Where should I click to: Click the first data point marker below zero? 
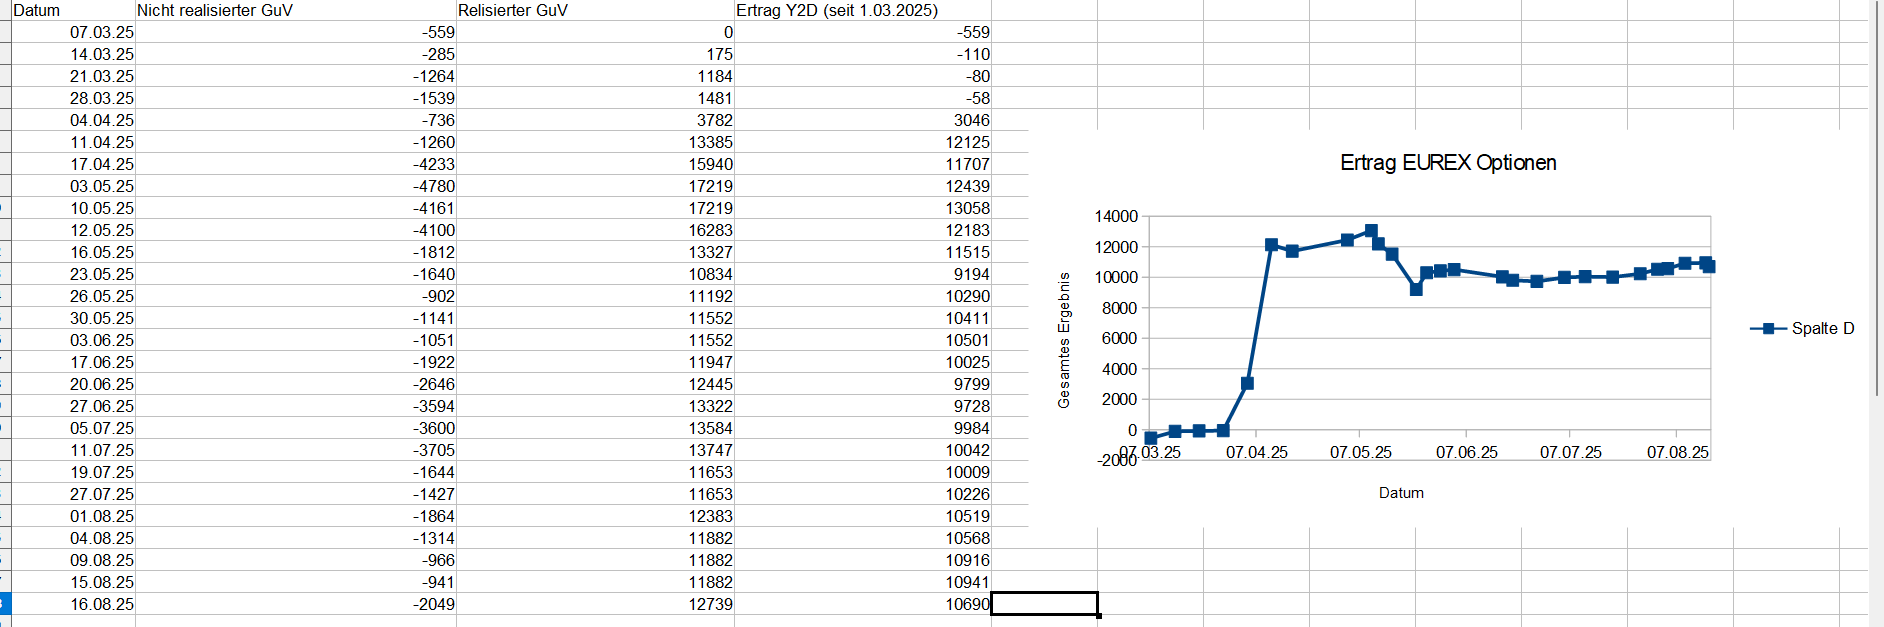point(1150,438)
